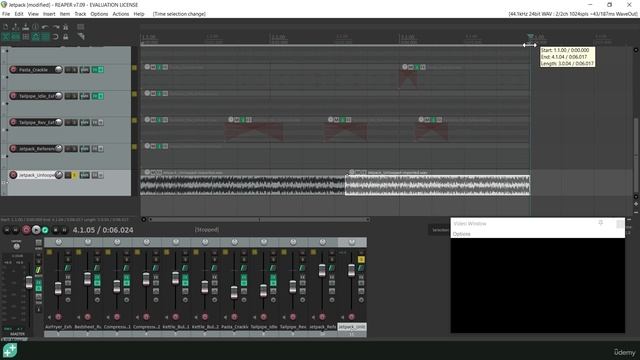Viewport: 640px width, 360px height.
Task: Dock the Video Window with pin icon
Action: (x=600, y=223)
